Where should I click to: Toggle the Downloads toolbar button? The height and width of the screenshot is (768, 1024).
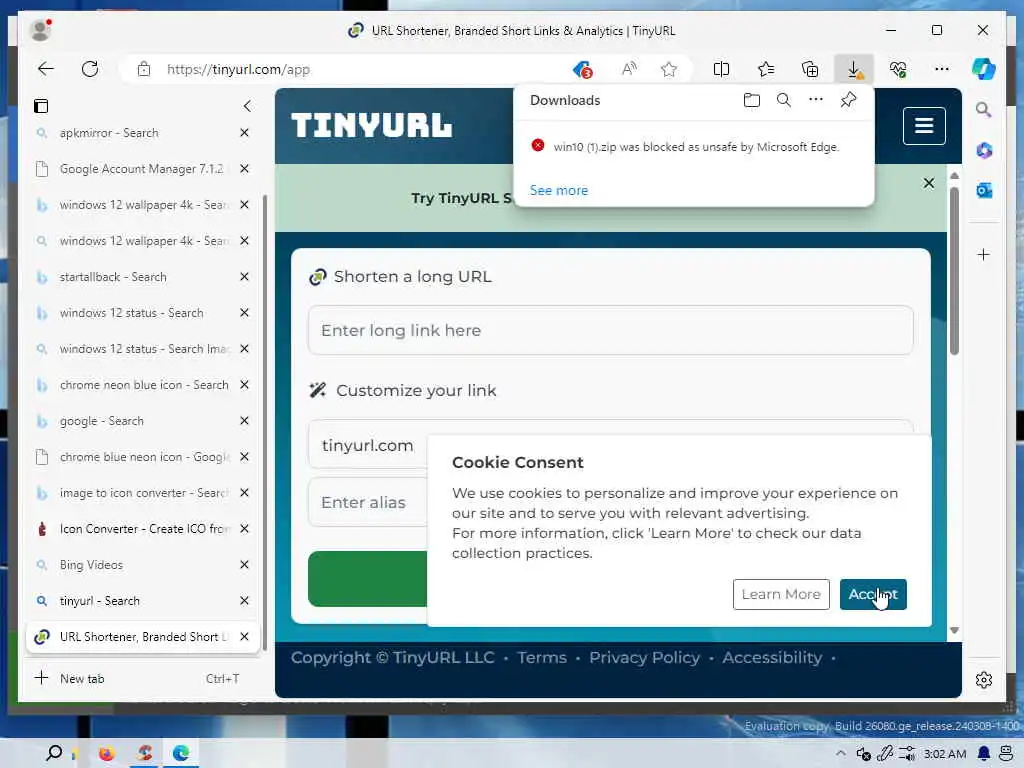coord(854,69)
